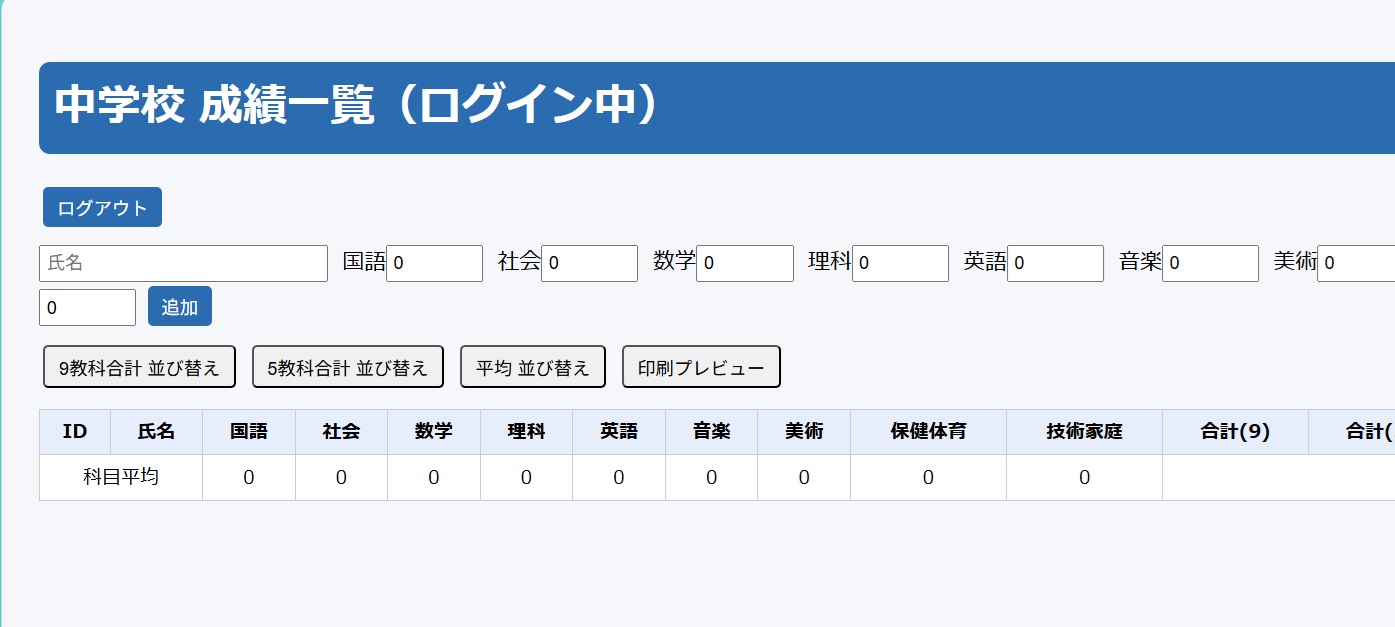The height and width of the screenshot is (627, 1395).
Task: Select the 社会 score input field
Action: [x=589, y=264]
